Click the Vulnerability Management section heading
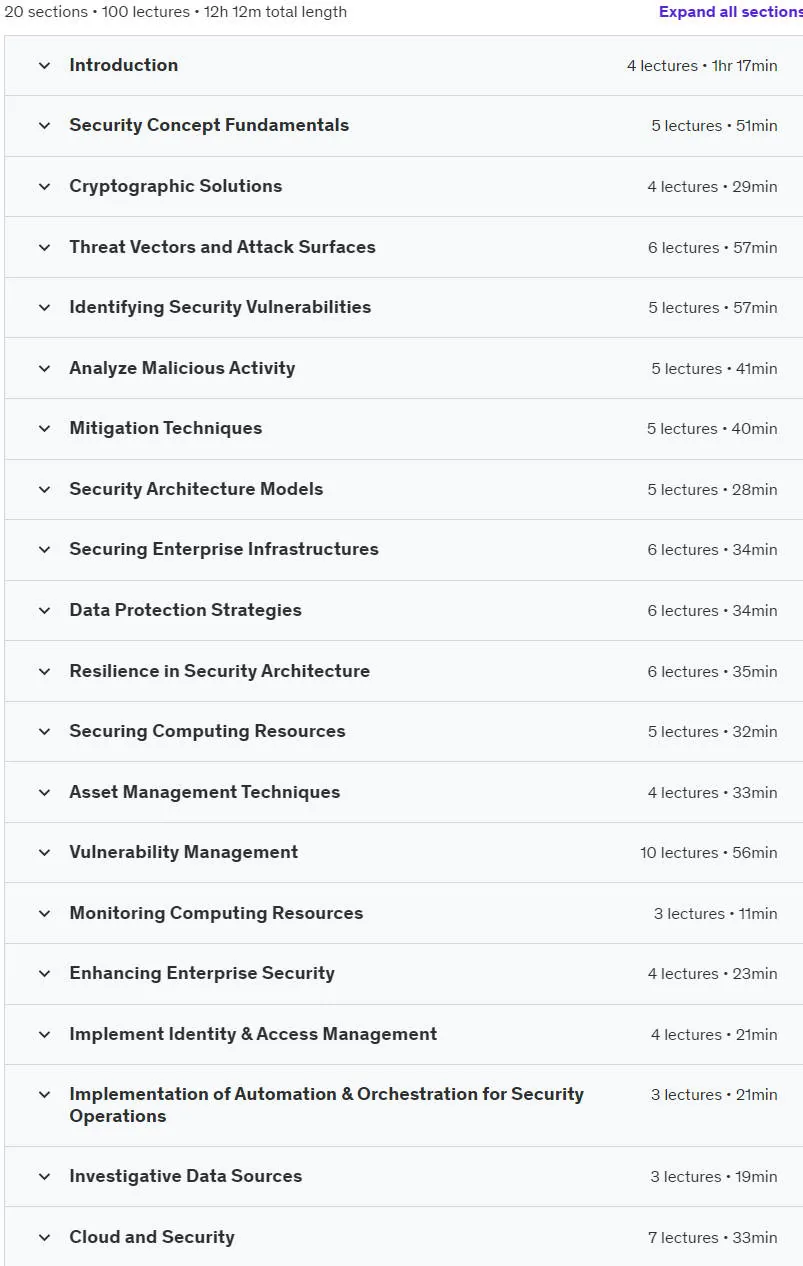The width and height of the screenshot is (803, 1266). click(183, 852)
